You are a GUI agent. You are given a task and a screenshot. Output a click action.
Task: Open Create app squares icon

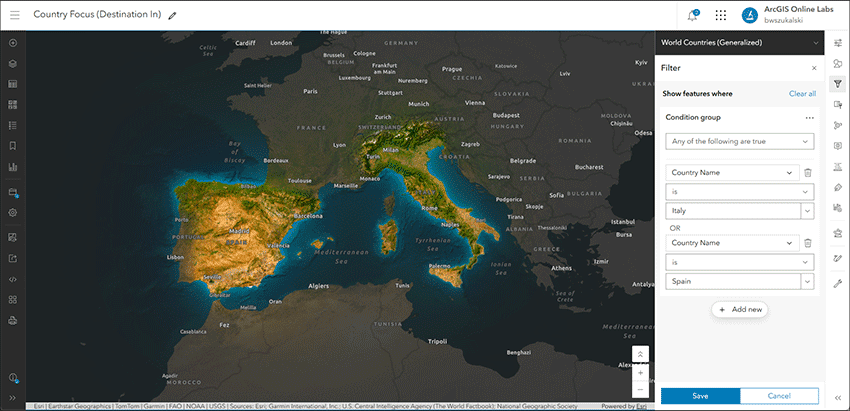click(x=13, y=300)
